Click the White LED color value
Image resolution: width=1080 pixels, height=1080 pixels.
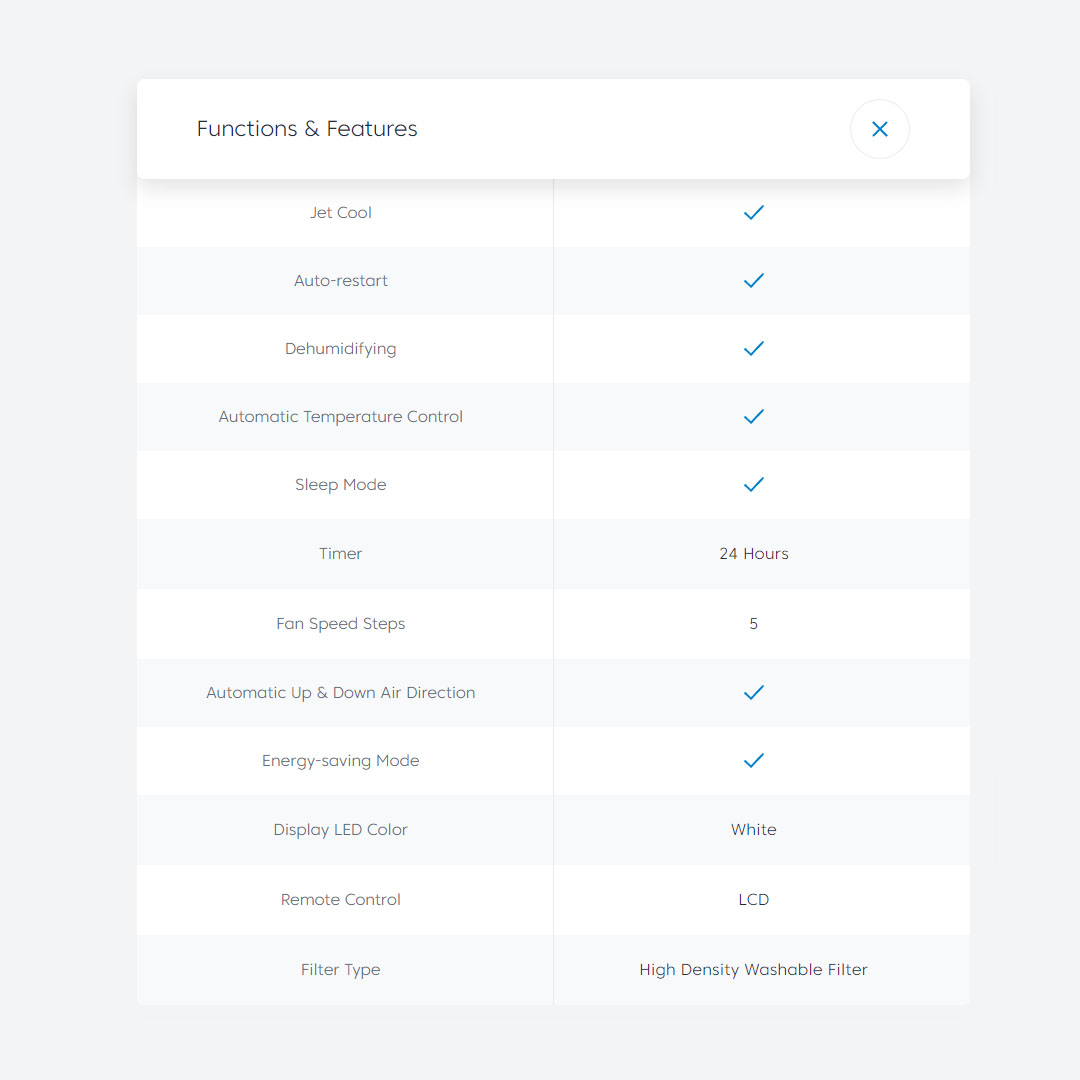(x=753, y=829)
